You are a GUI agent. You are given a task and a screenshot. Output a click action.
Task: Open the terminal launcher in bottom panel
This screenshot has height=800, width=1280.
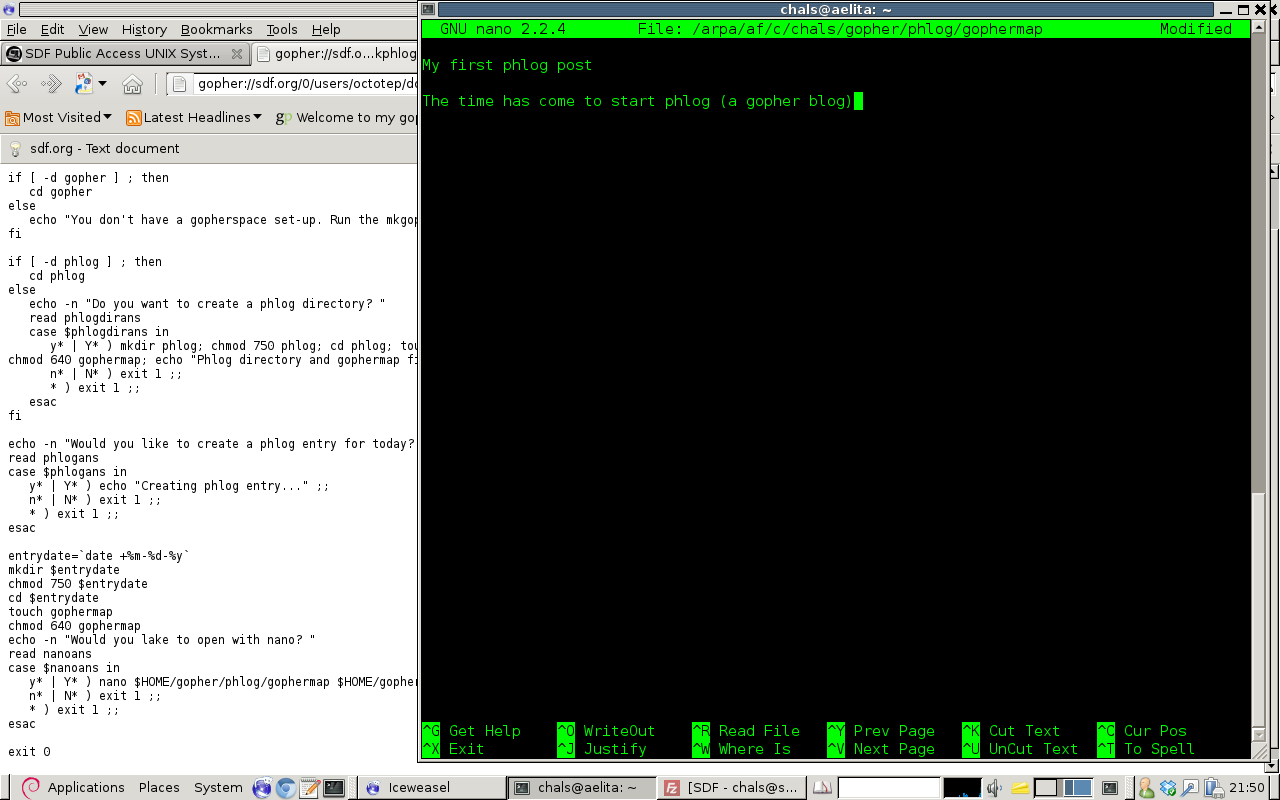(x=334, y=788)
